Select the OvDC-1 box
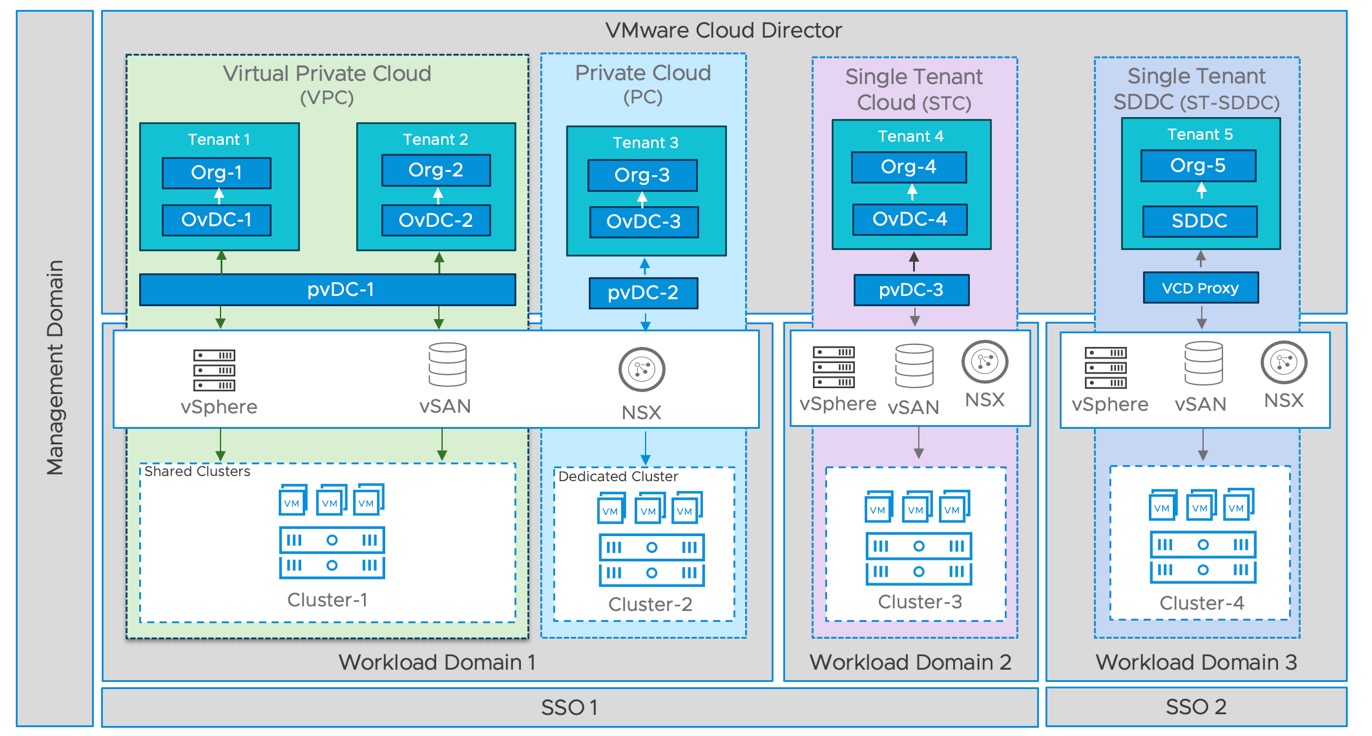Screen dimensions: 1372x736 click(x=217, y=220)
